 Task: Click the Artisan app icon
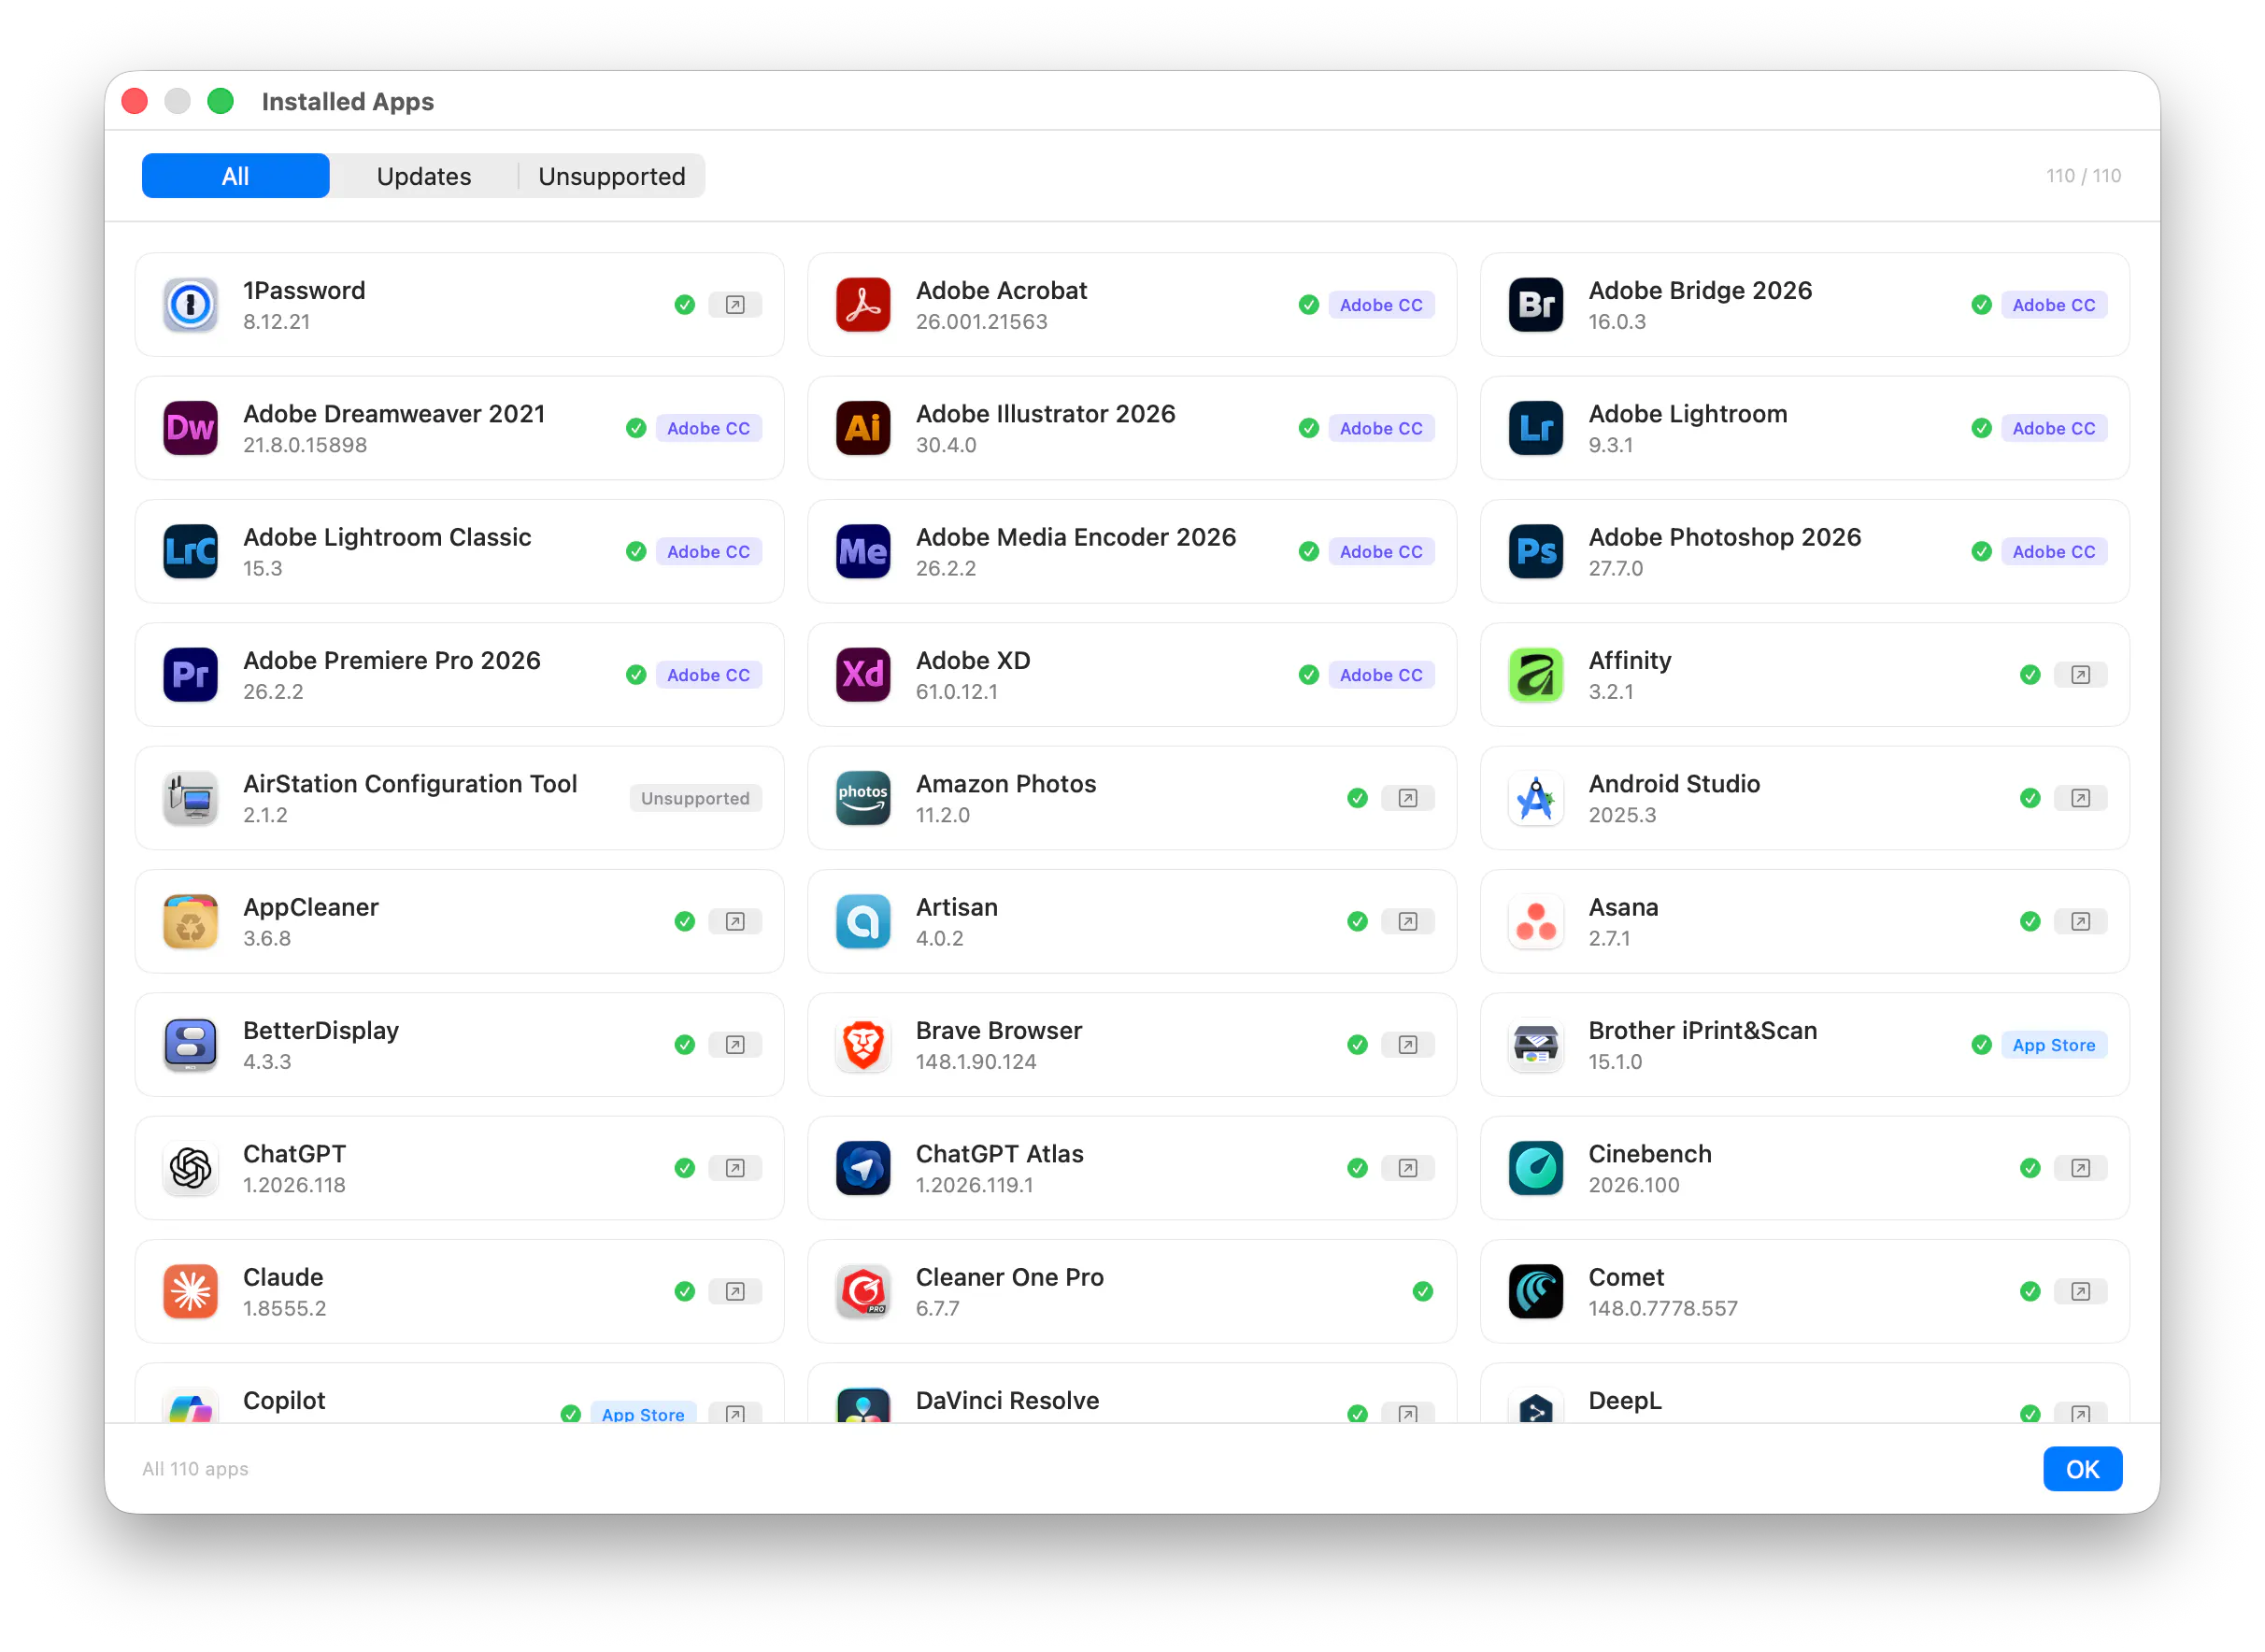(863, 921)
